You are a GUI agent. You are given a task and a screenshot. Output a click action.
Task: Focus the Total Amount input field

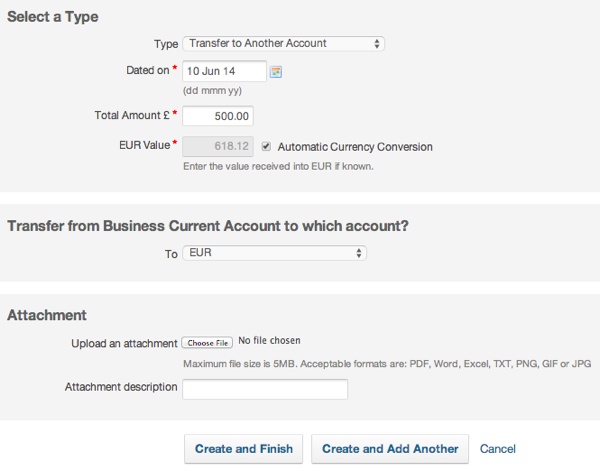(x=219, y=116)
